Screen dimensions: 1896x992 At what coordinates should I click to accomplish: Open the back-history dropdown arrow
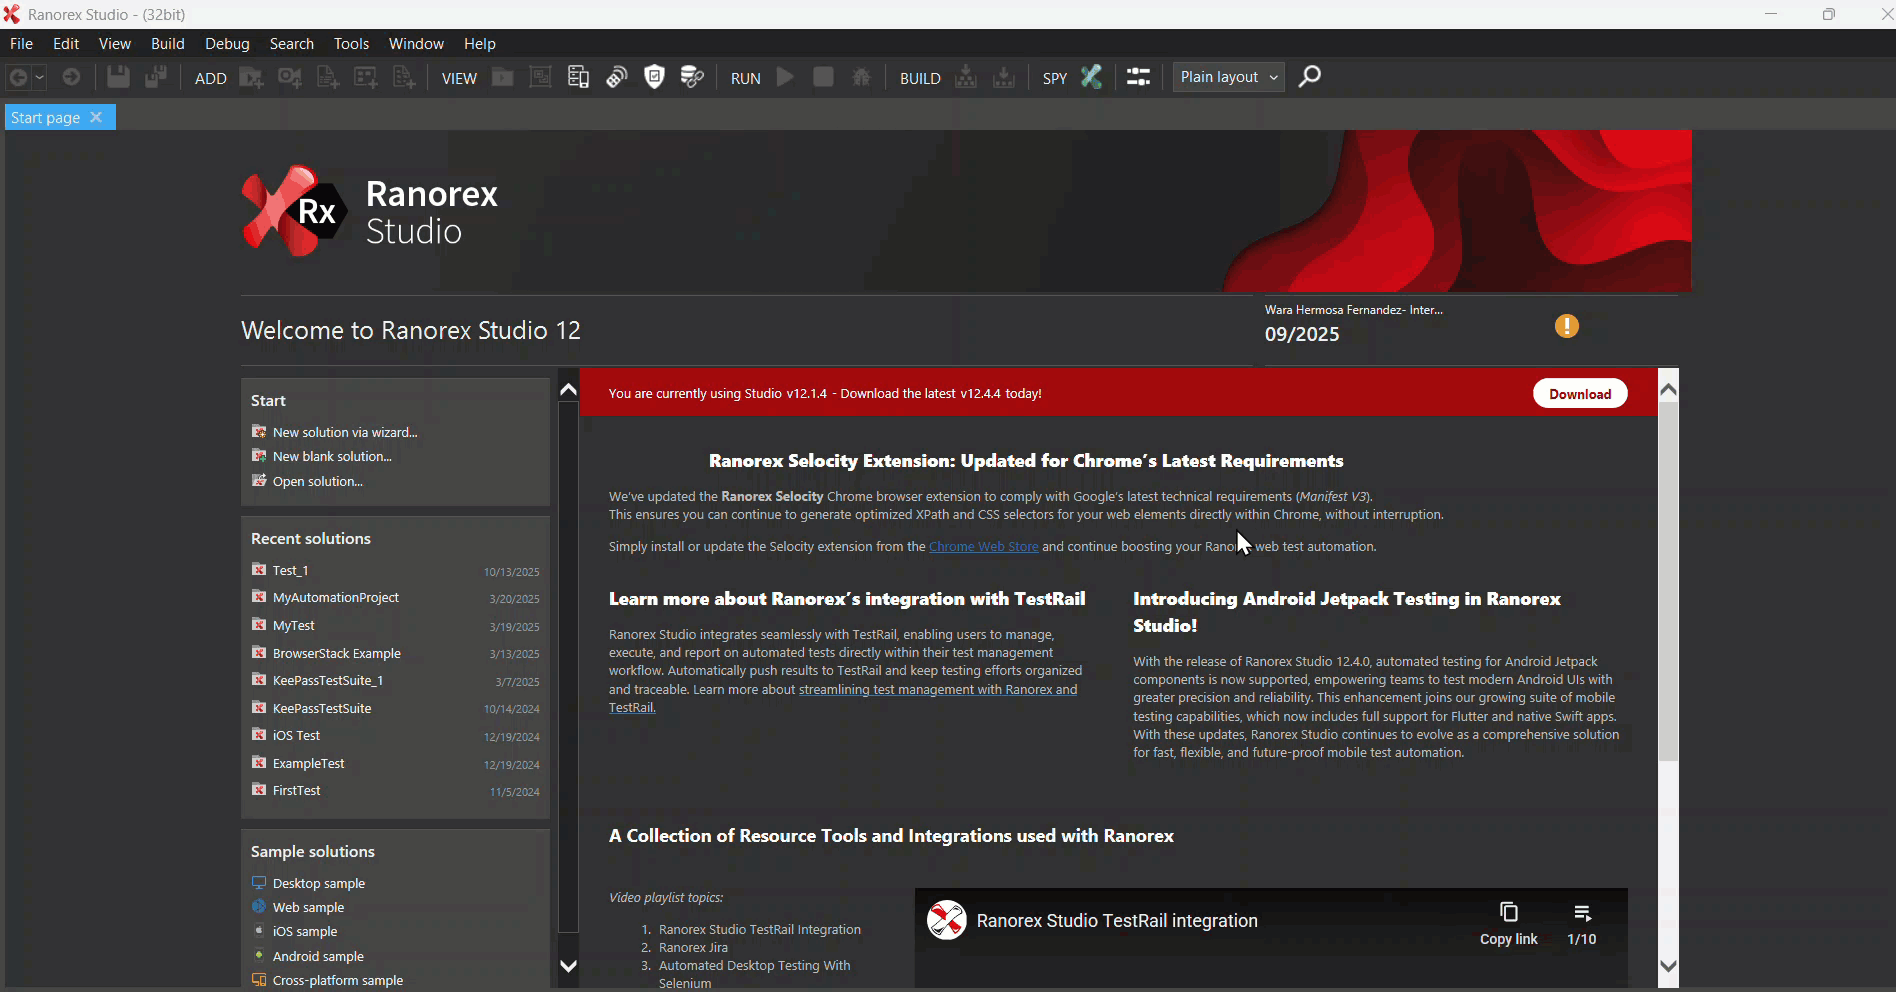pos(40,77)
